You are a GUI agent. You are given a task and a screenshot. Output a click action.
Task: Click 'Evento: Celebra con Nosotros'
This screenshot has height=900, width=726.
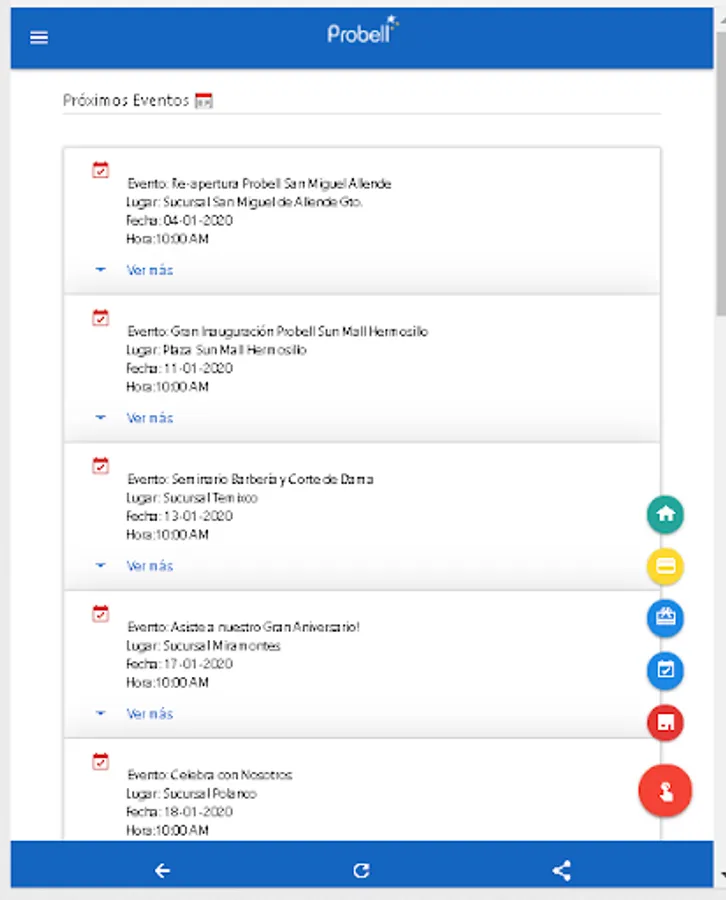[209, 775]
